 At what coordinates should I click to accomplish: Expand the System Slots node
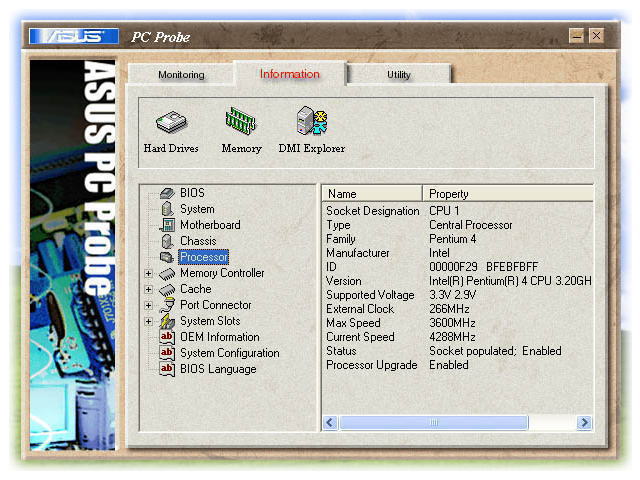[149, 321]
